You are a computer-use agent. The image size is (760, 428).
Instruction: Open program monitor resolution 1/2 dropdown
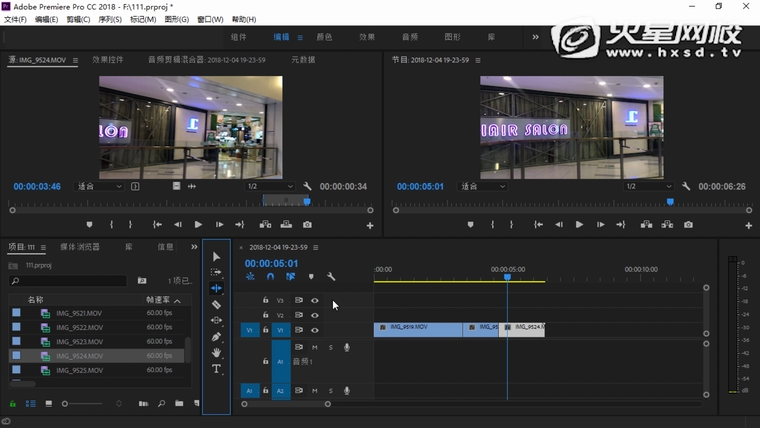[x=648, y=186]
